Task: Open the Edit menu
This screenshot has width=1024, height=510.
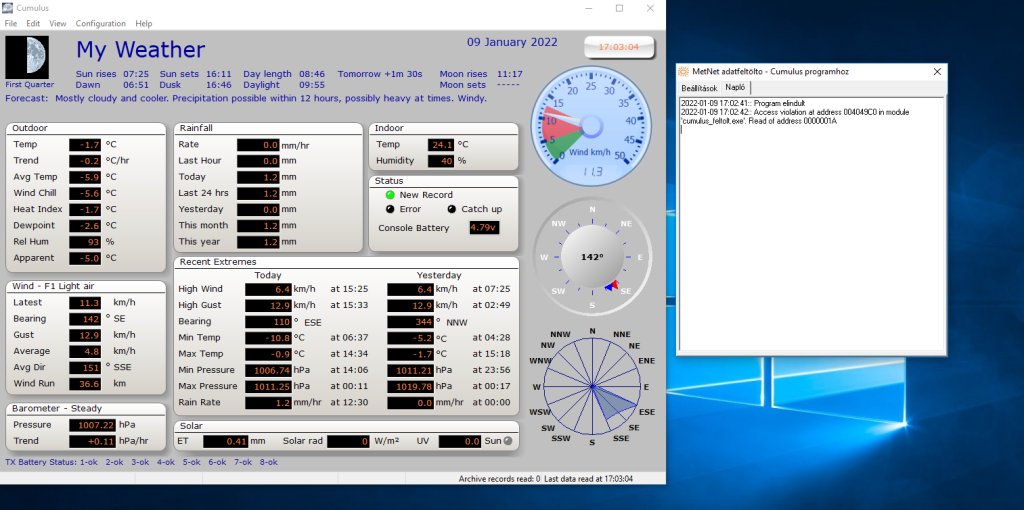Action: 33,23
